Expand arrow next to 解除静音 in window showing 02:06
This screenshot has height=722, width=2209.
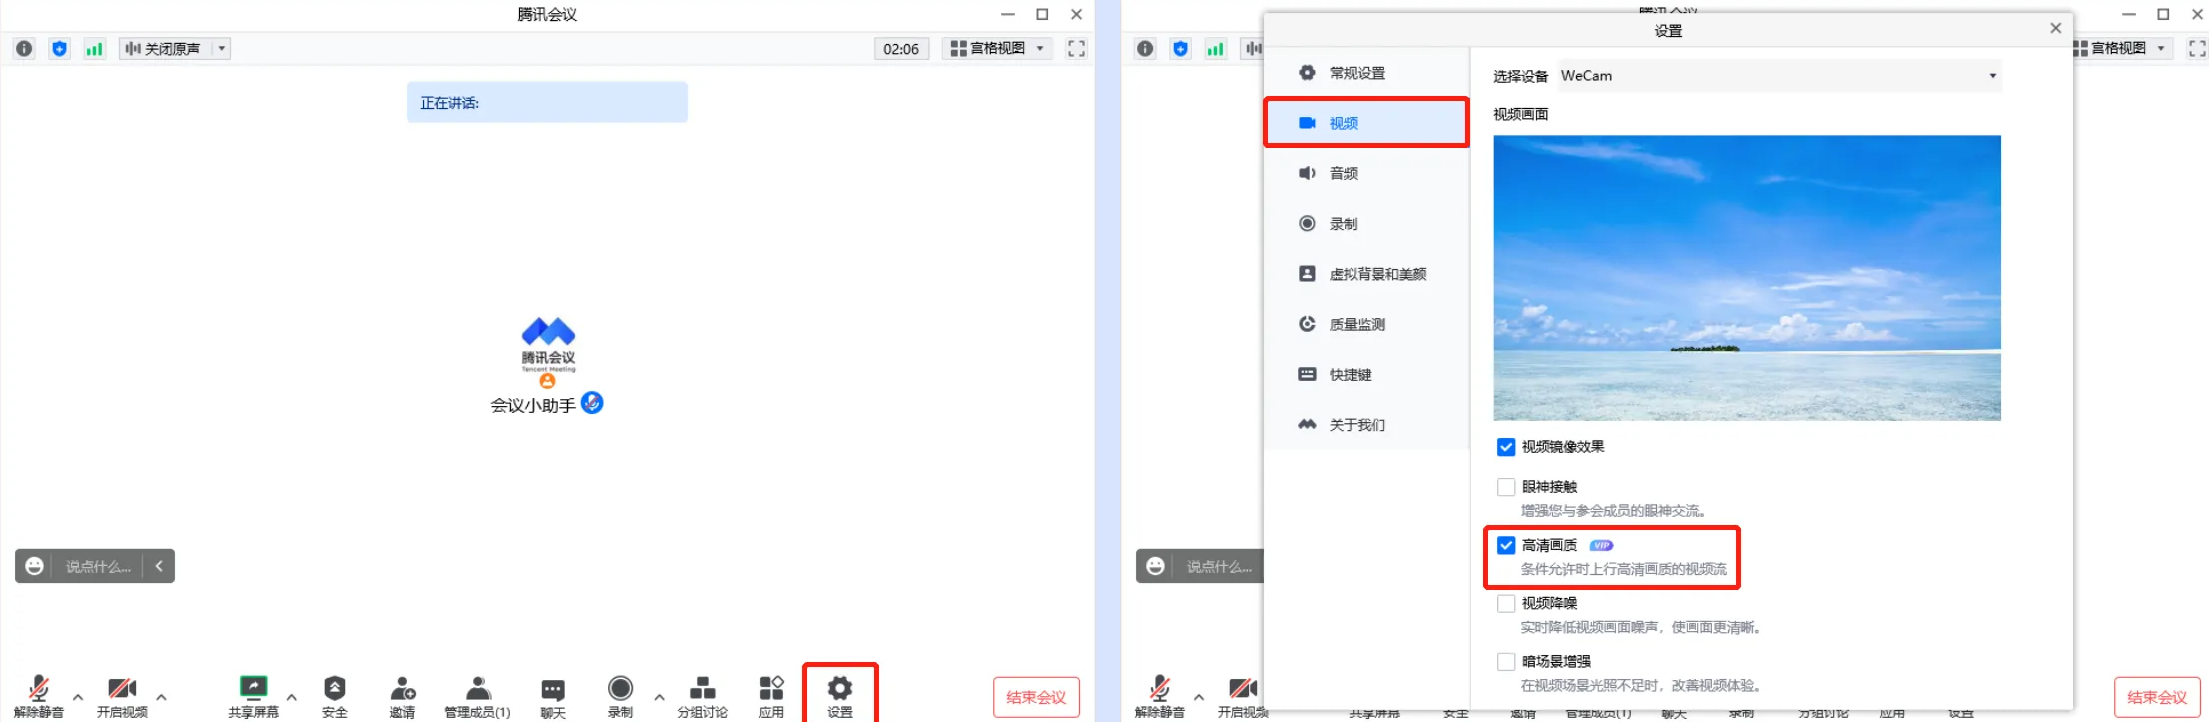pyautogui.click(x=78, y=697)
